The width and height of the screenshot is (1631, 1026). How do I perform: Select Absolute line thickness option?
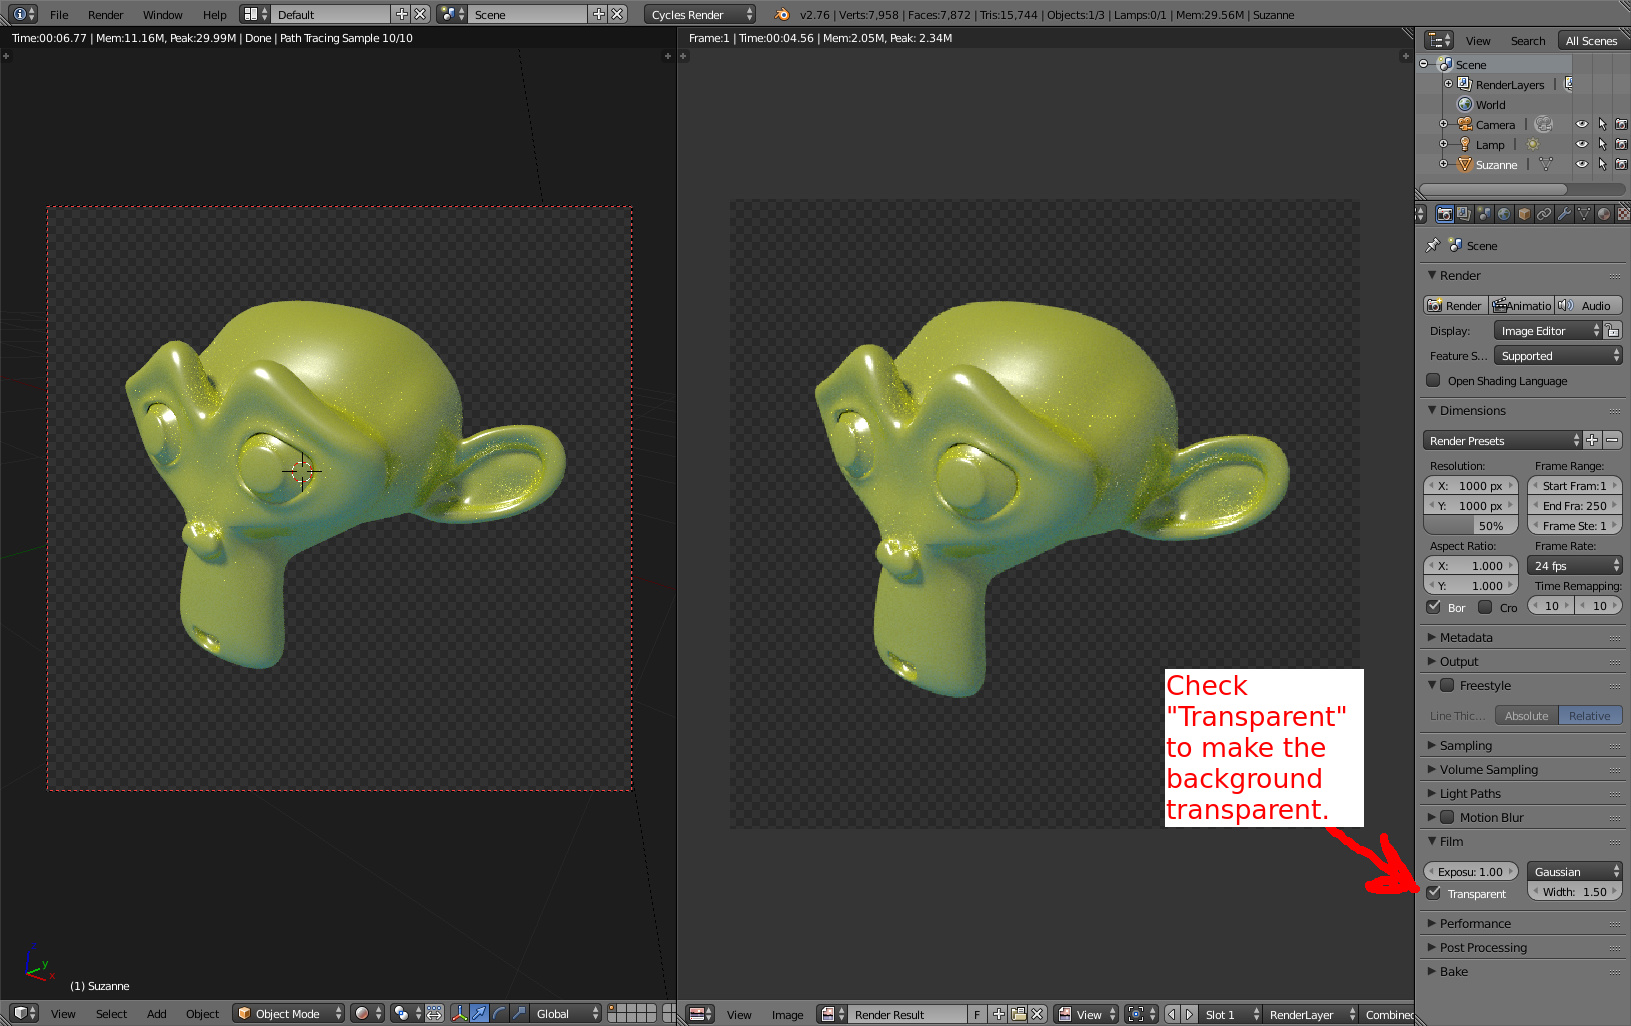coord(1526,715)
